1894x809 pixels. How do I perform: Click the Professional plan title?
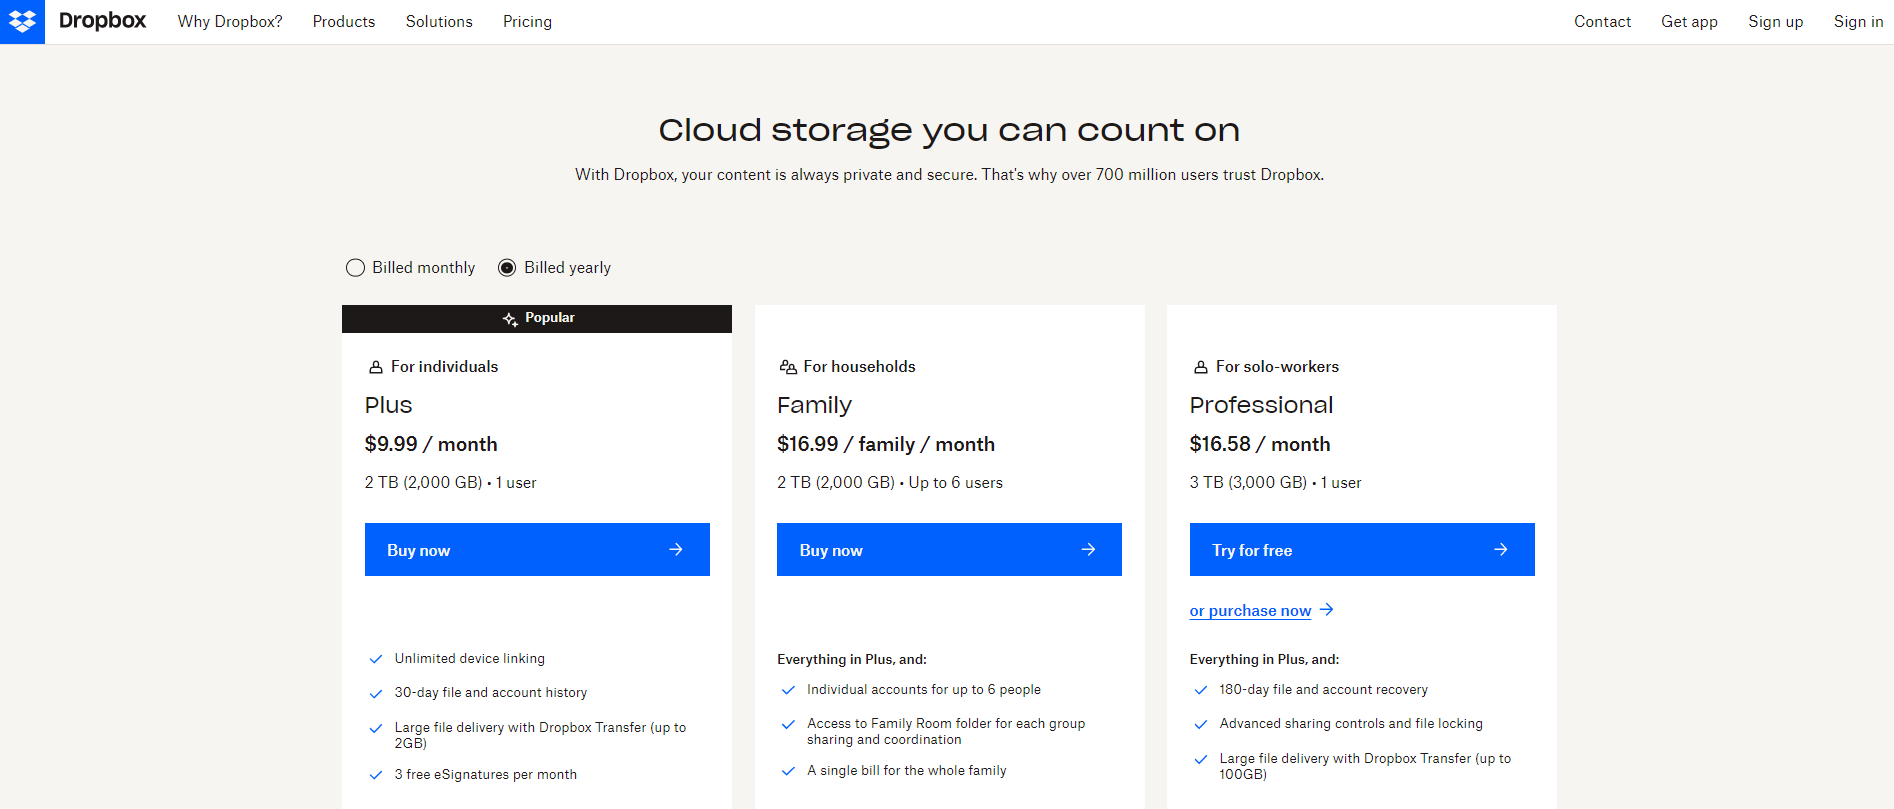coord(1261,405)
